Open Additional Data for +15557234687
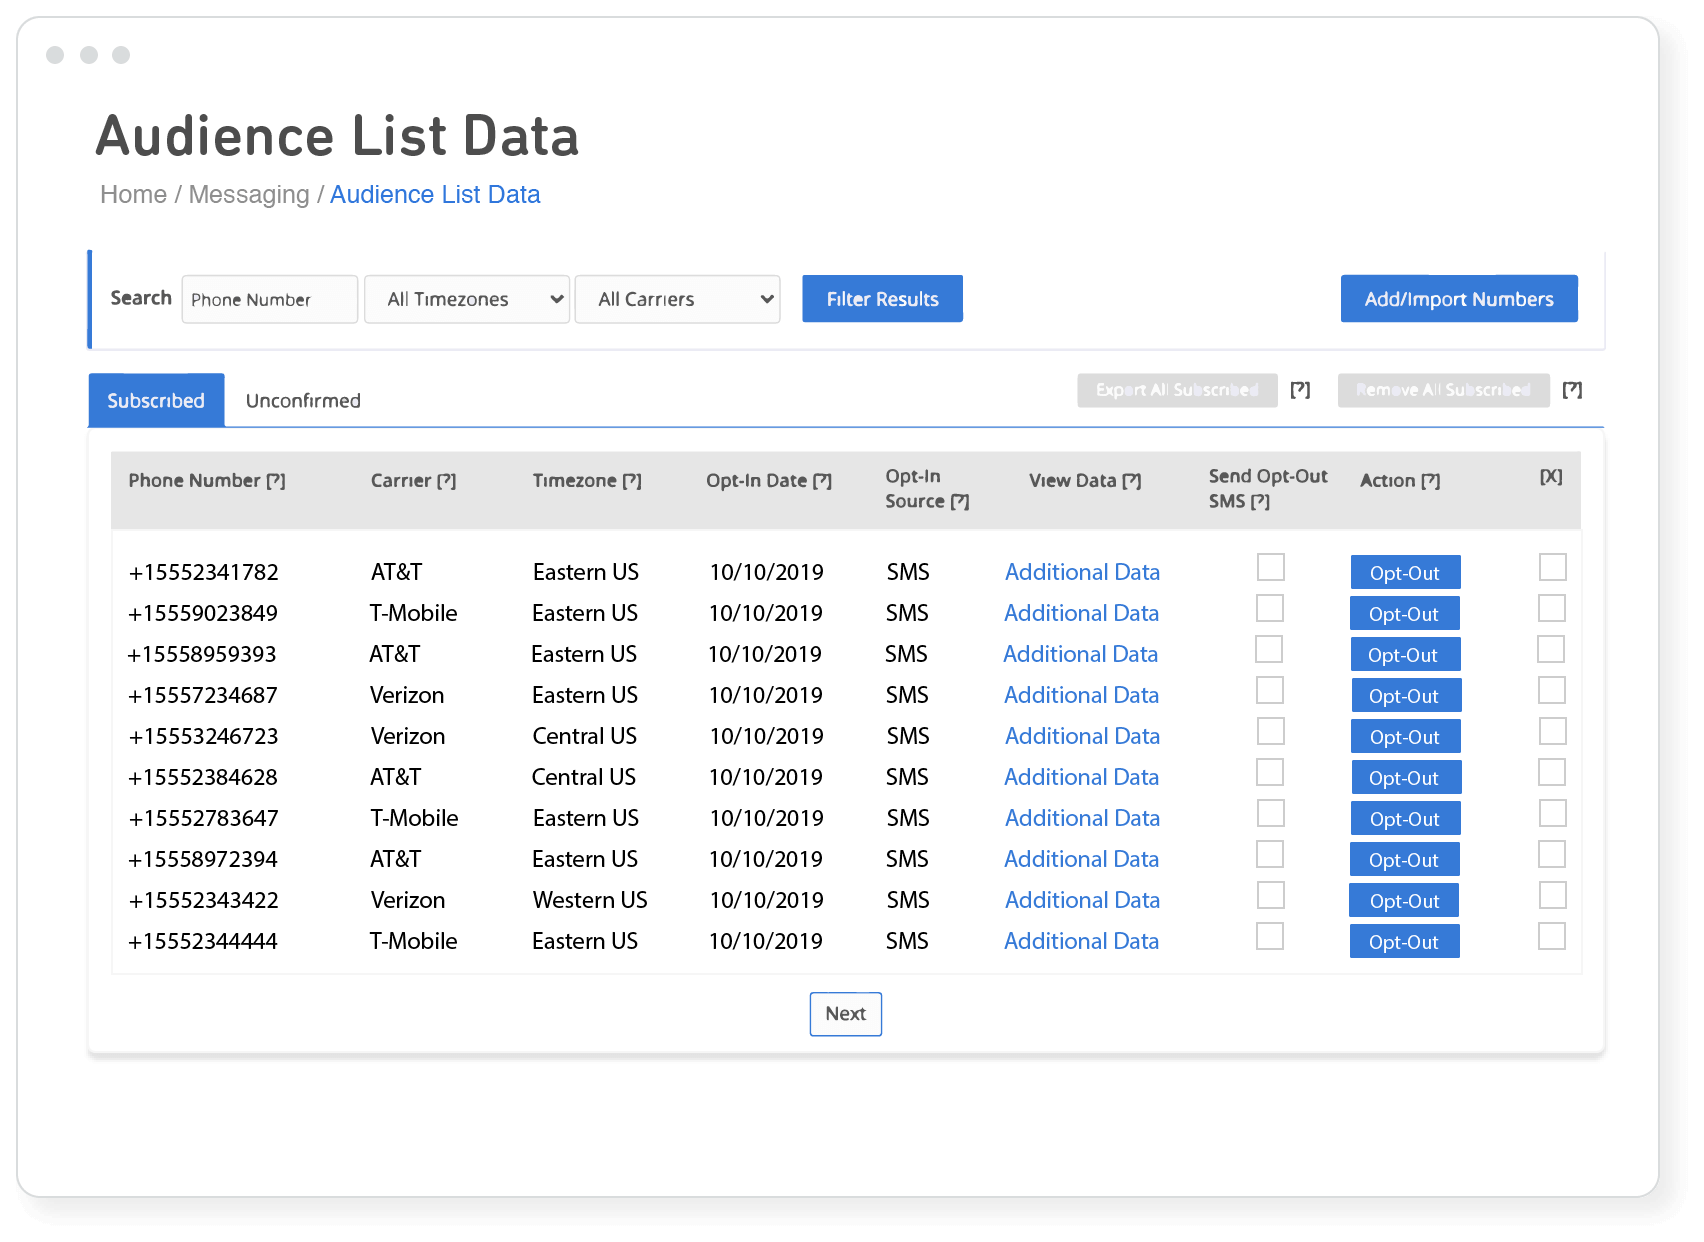This screenshot has width=1704, height=1242. [1081, 695]
